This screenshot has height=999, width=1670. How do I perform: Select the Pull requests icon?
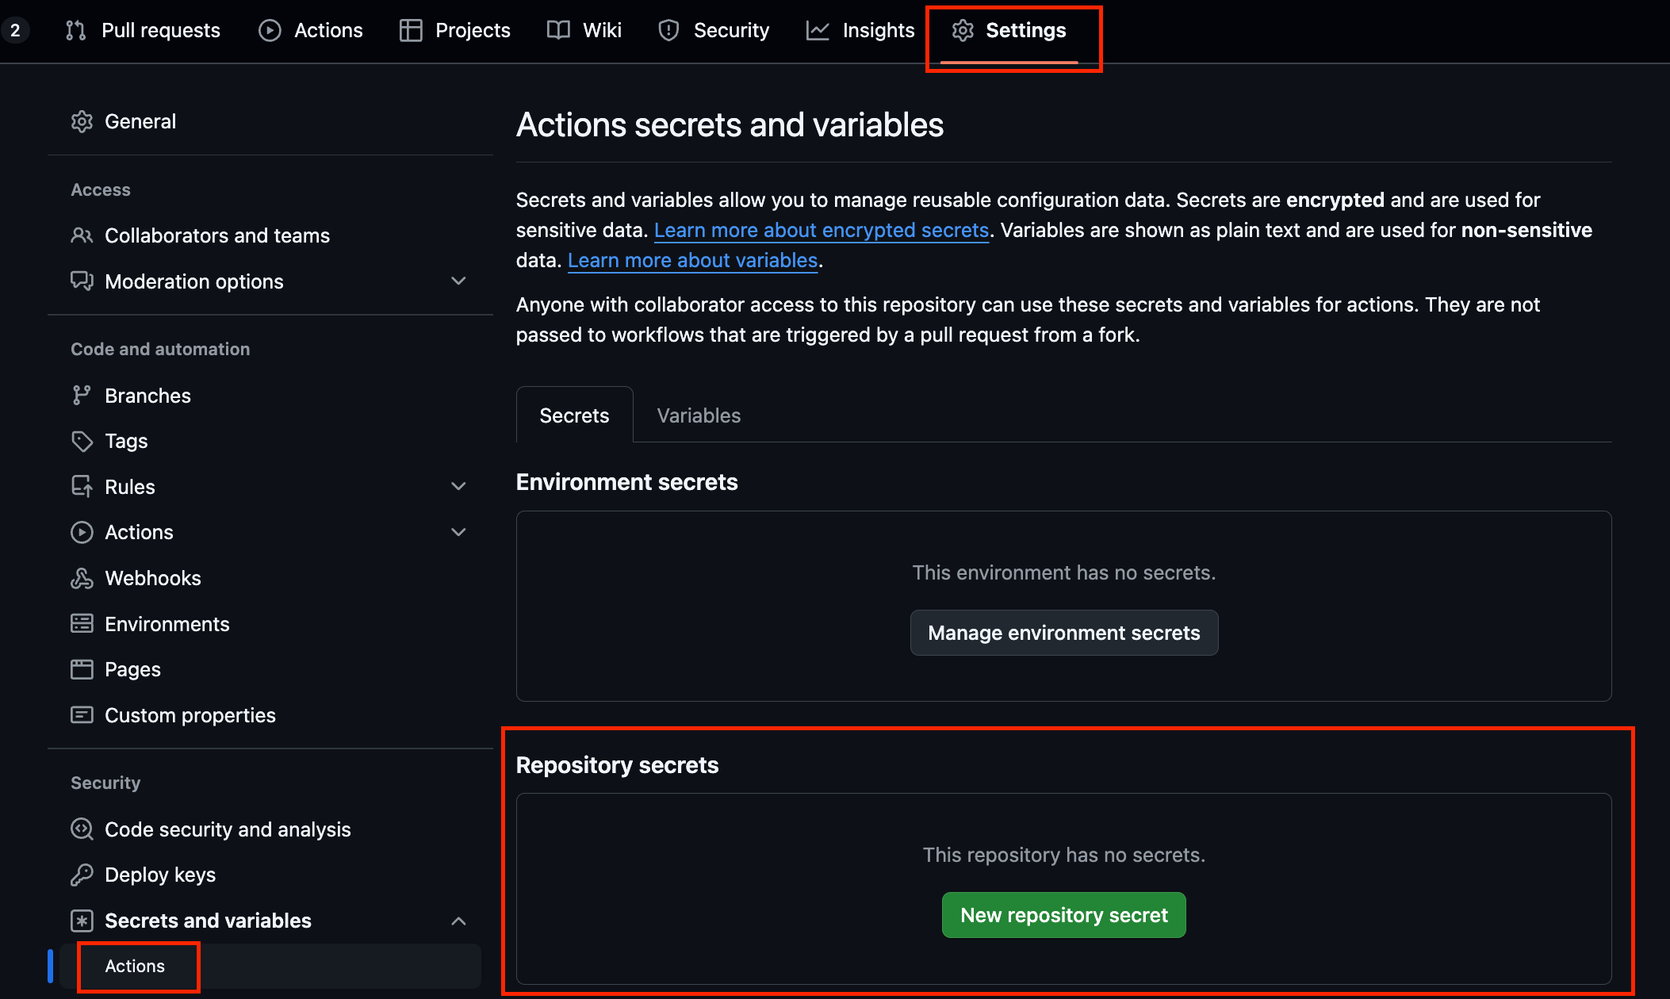[75, 30]
